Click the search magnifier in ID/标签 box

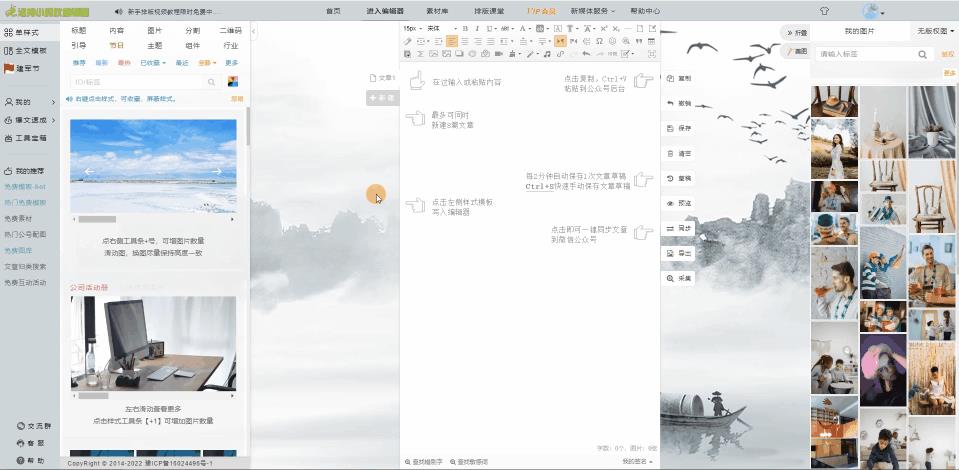pos(211,82)
